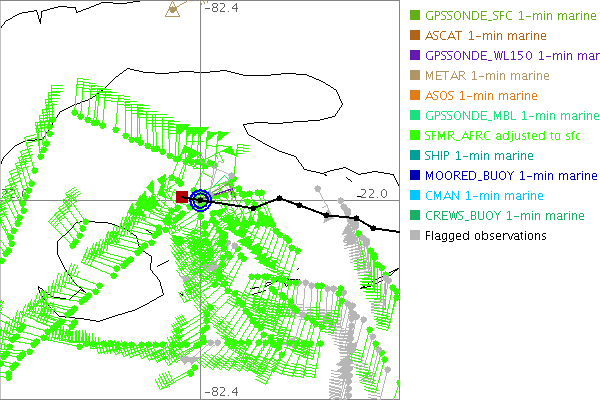Click the SHIP teal legend square
This screenshot has height=400, width=600.
pos(415,156)
